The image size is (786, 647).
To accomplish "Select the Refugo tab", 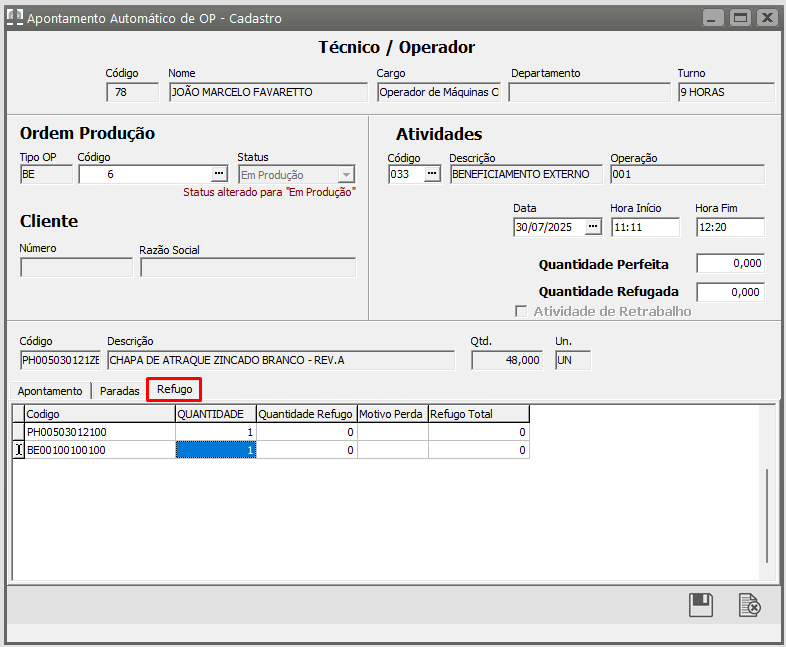I will [x=175, y=389].
